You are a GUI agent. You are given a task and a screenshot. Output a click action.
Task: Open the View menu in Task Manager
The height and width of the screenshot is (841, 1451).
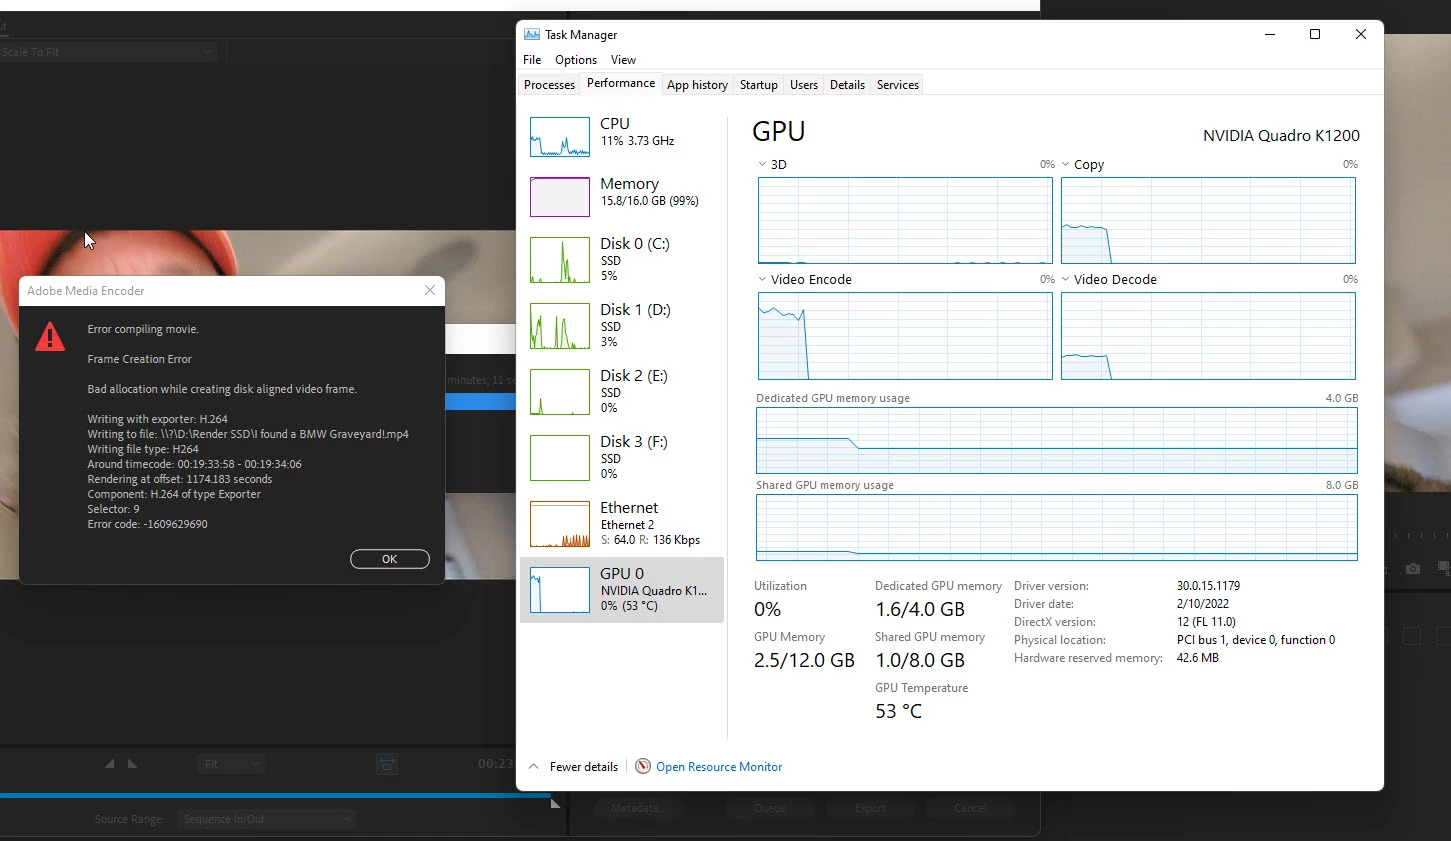623,60
